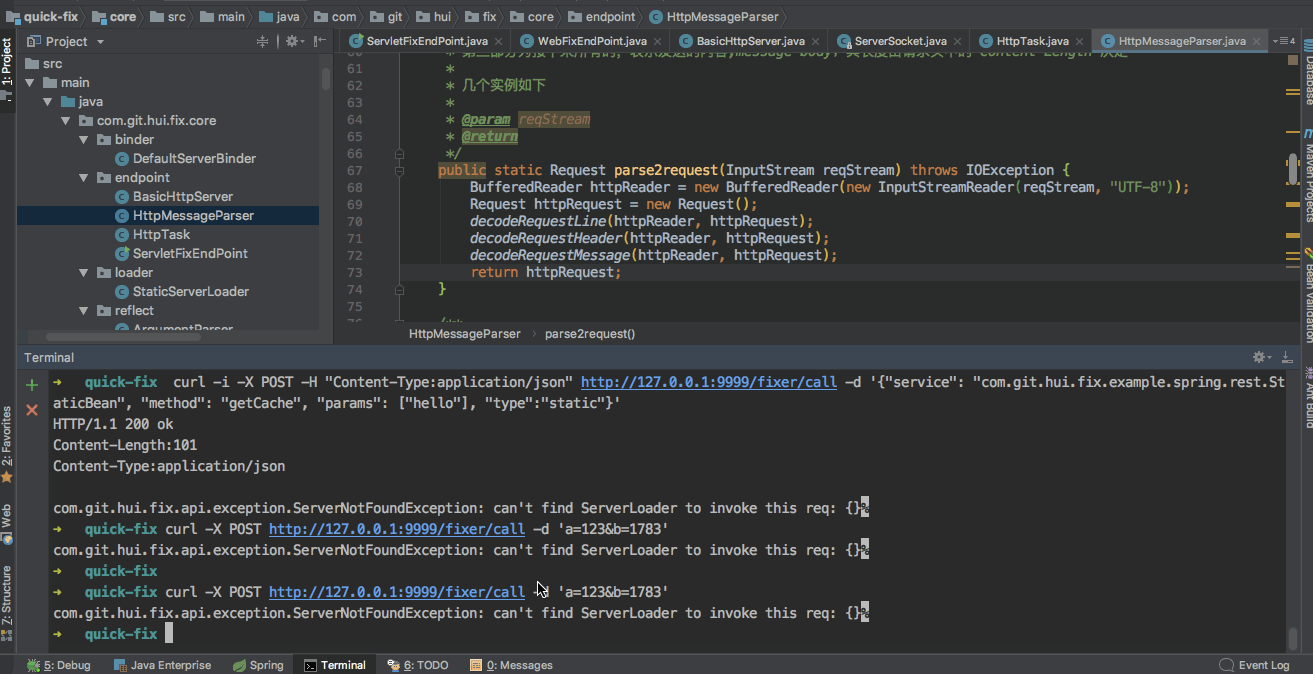Viewport: 1313px width, 674px height.
Task: Click the parse2request() breadcrumb below editor
Action: [x=589, y=334]
